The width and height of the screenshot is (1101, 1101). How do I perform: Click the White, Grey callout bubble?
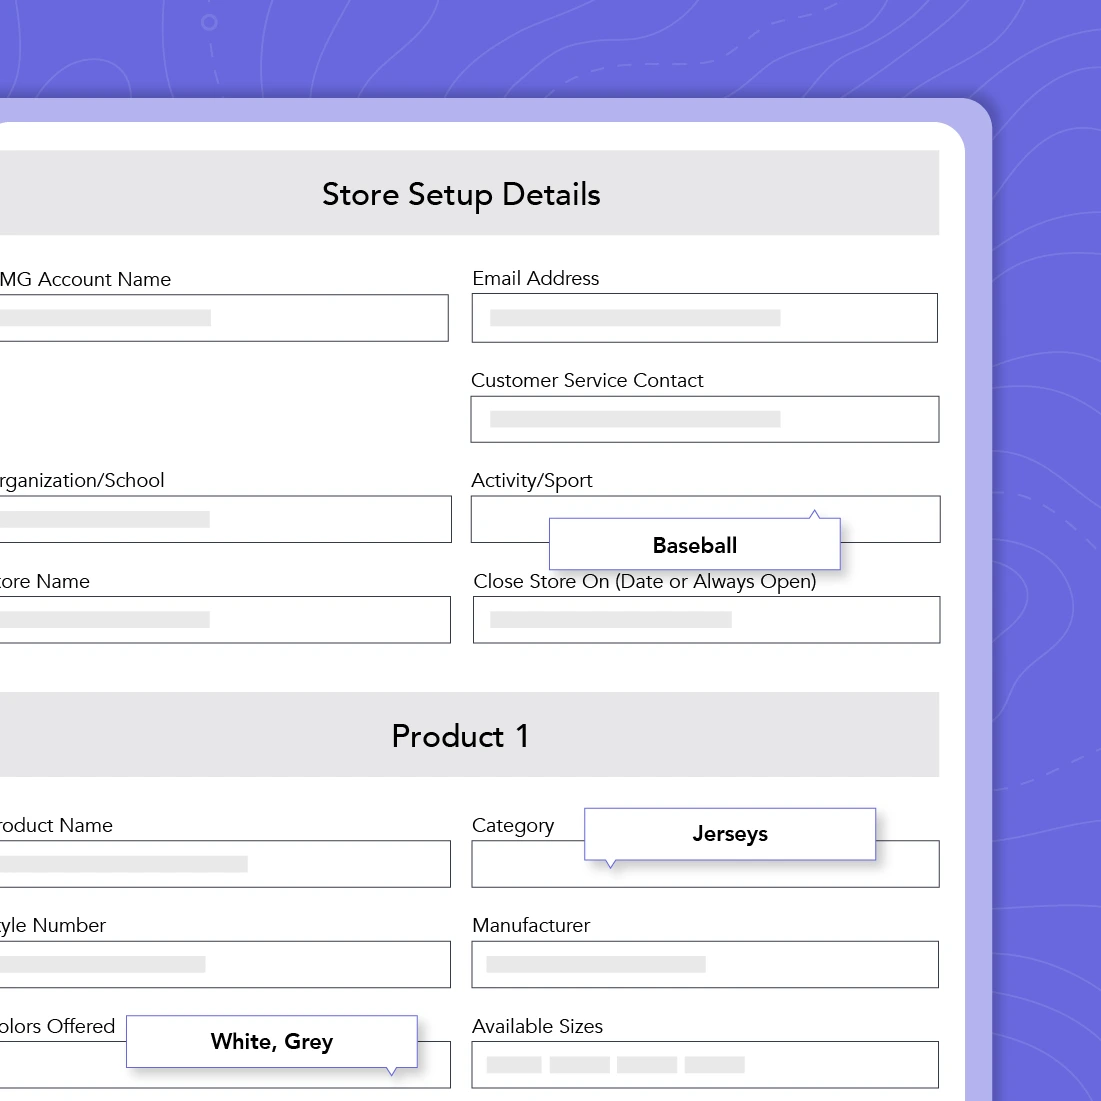tap(271, 1042)
